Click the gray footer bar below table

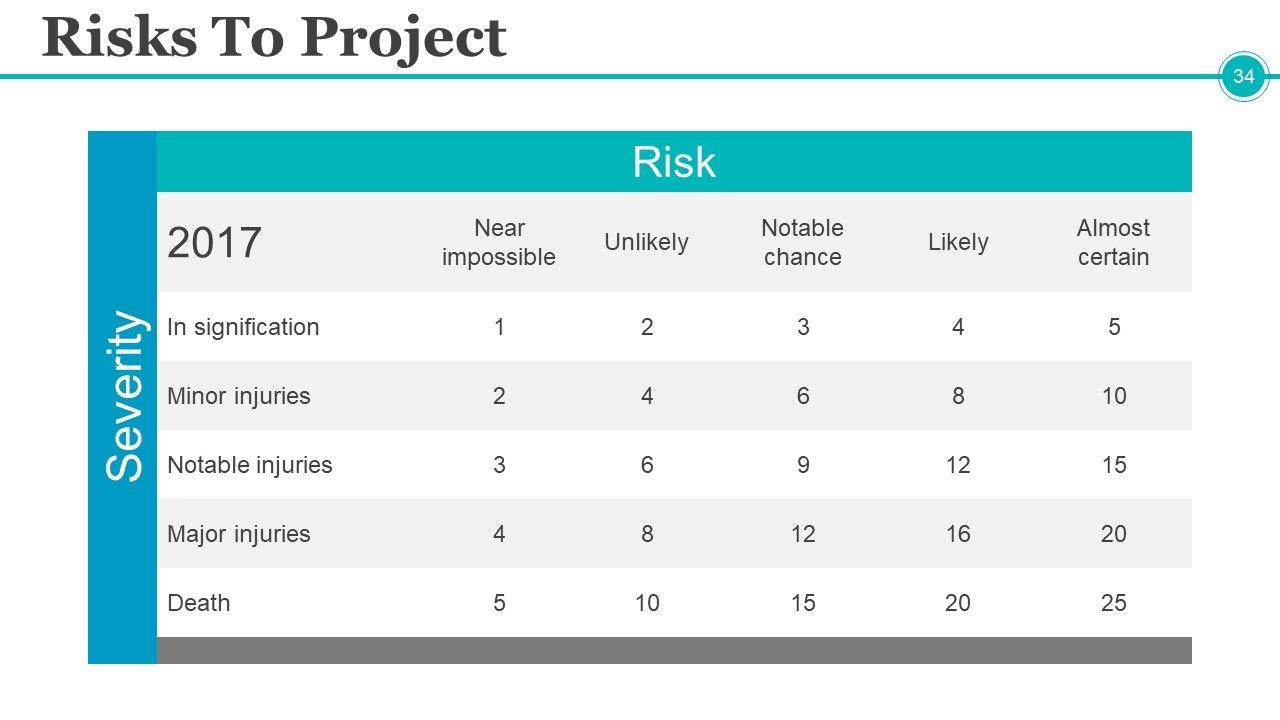[674, 651]
